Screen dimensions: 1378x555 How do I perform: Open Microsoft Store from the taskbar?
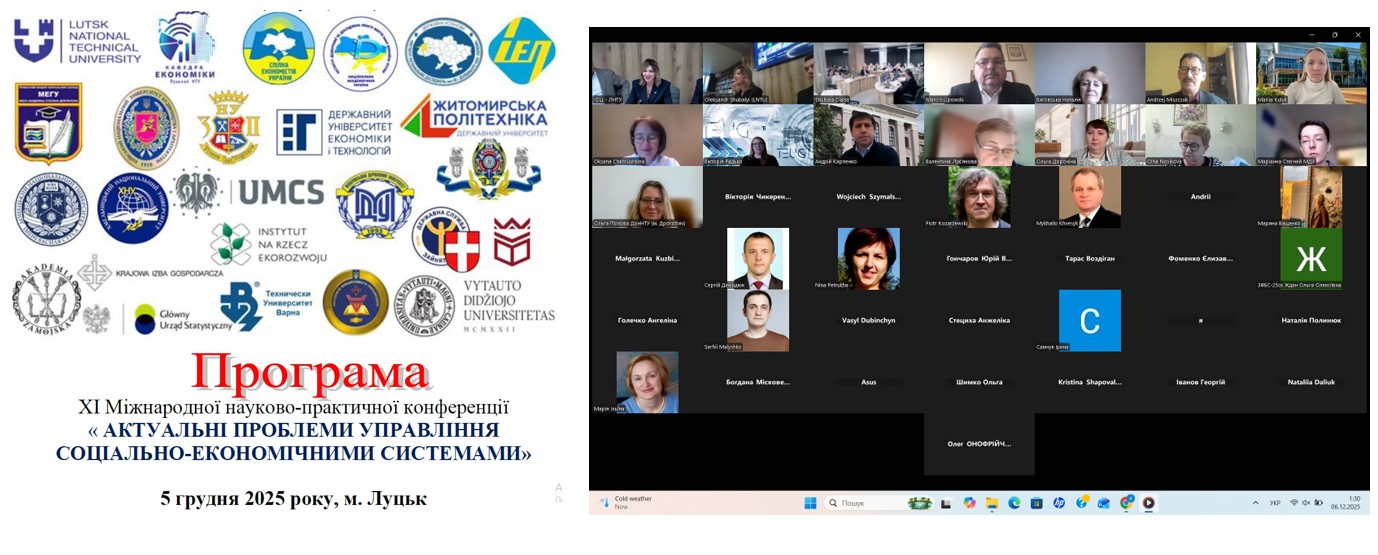[x=1036, y=503]
